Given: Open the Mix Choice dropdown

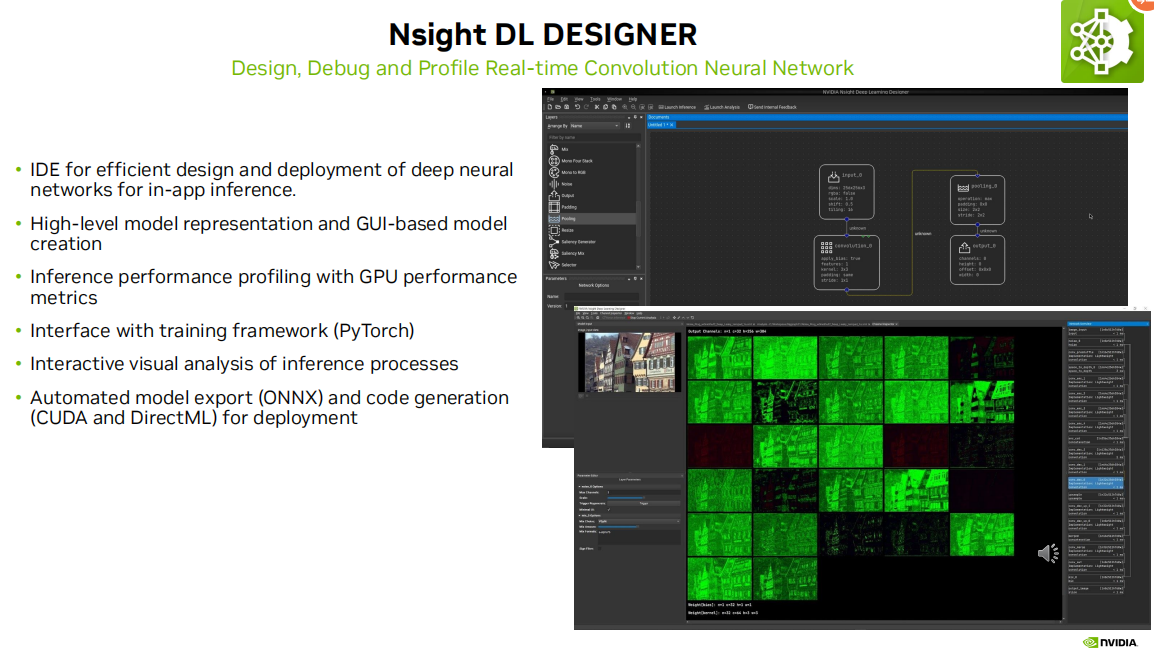Looking at the screenshot, I should click(639, 521).
